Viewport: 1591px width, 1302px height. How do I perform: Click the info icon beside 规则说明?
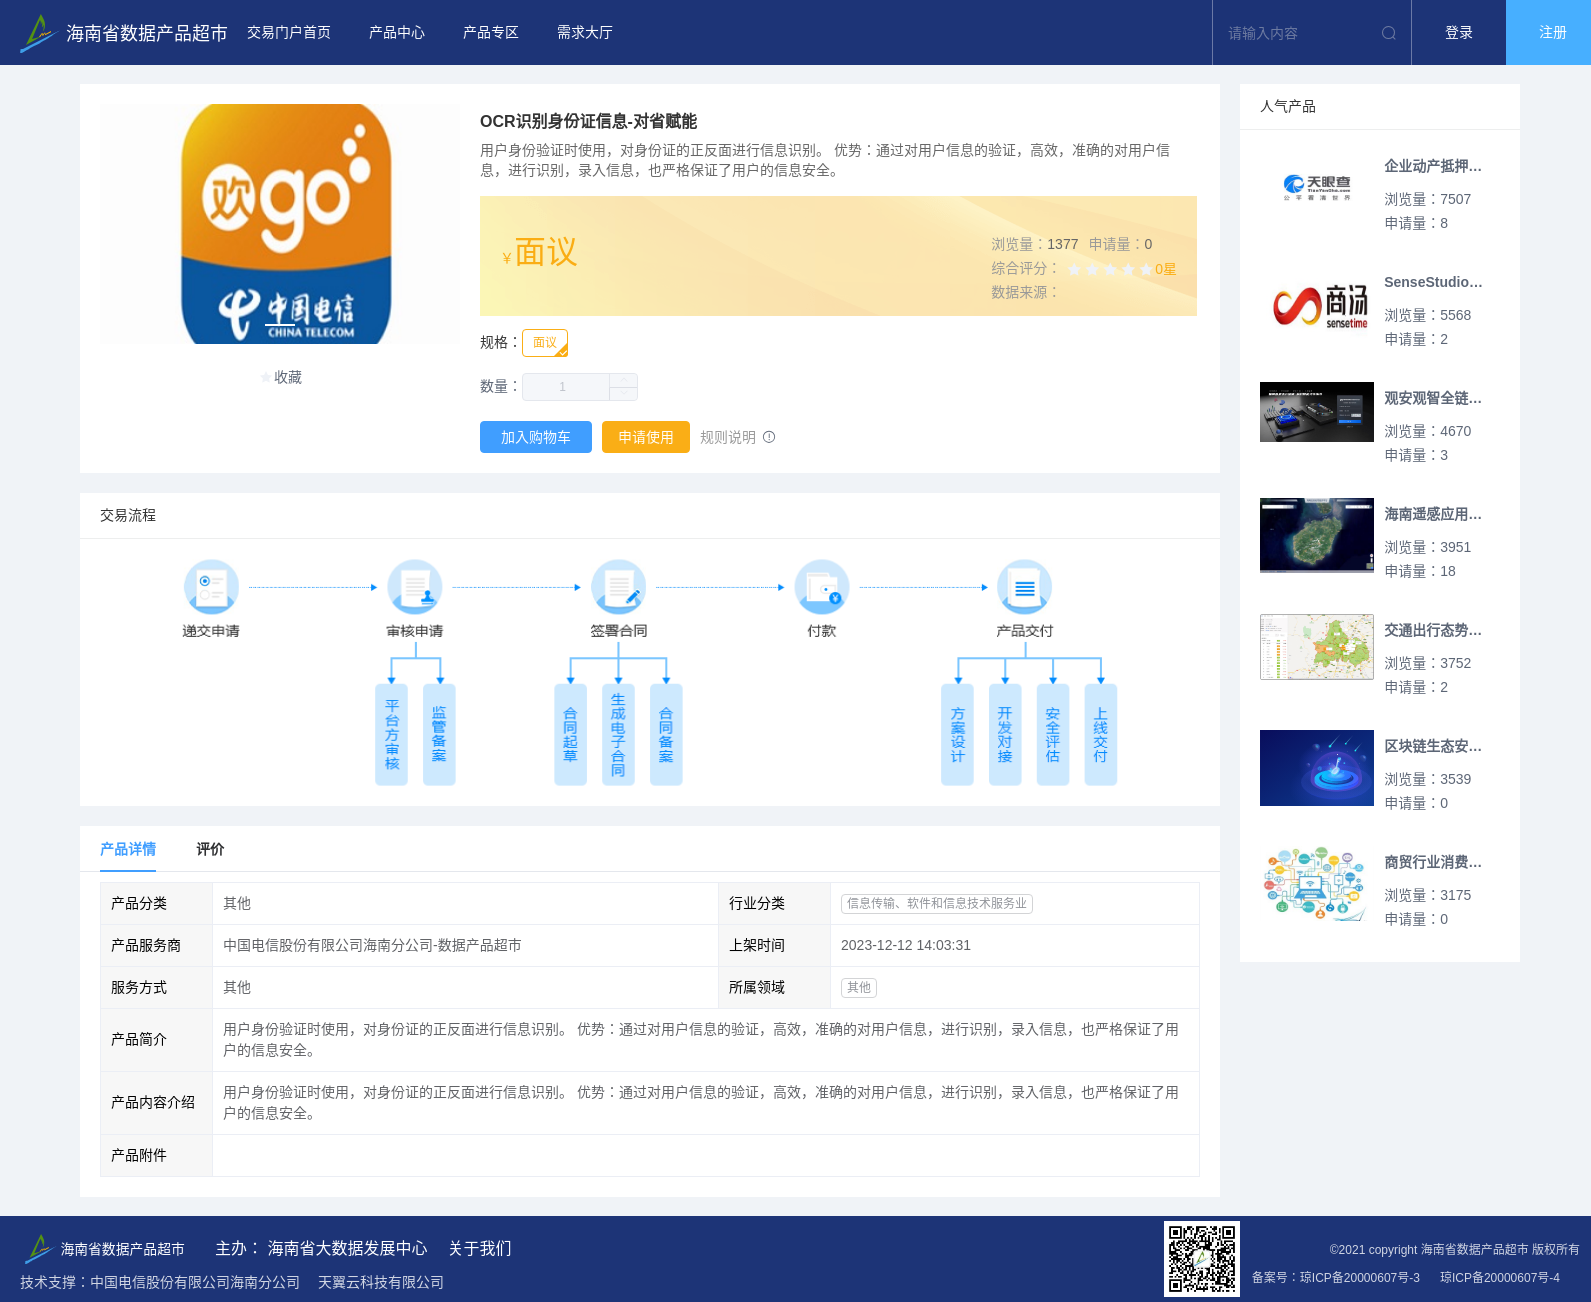pyautogui.click(x=769, y=437)
